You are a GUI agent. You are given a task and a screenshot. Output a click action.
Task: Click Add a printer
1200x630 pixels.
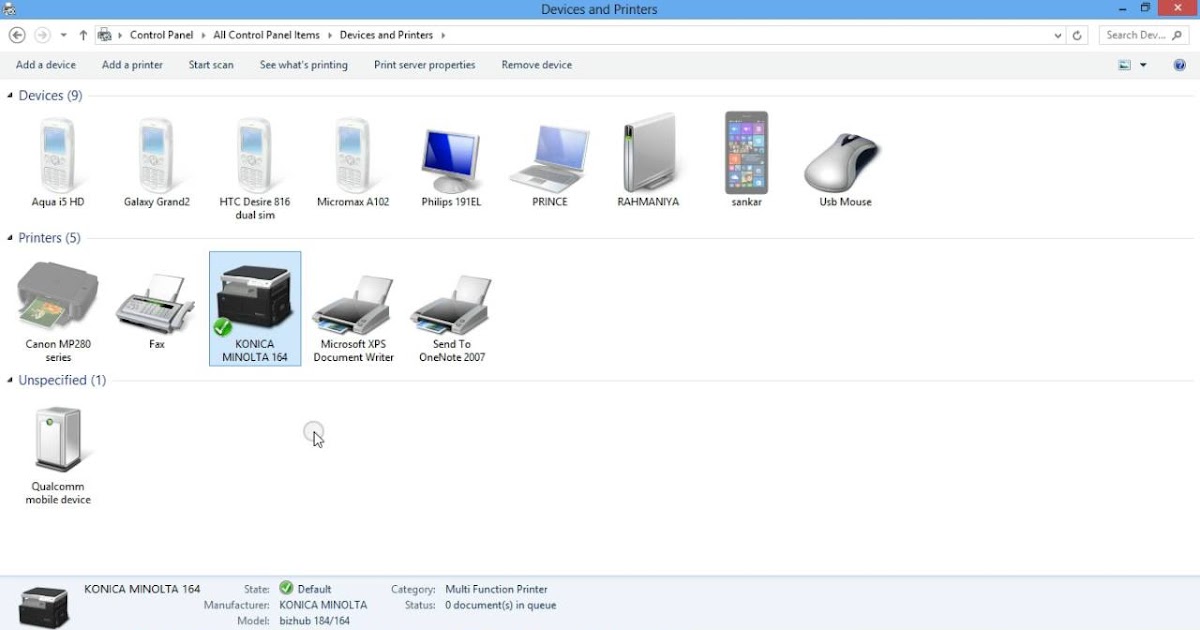click(132, 65)
